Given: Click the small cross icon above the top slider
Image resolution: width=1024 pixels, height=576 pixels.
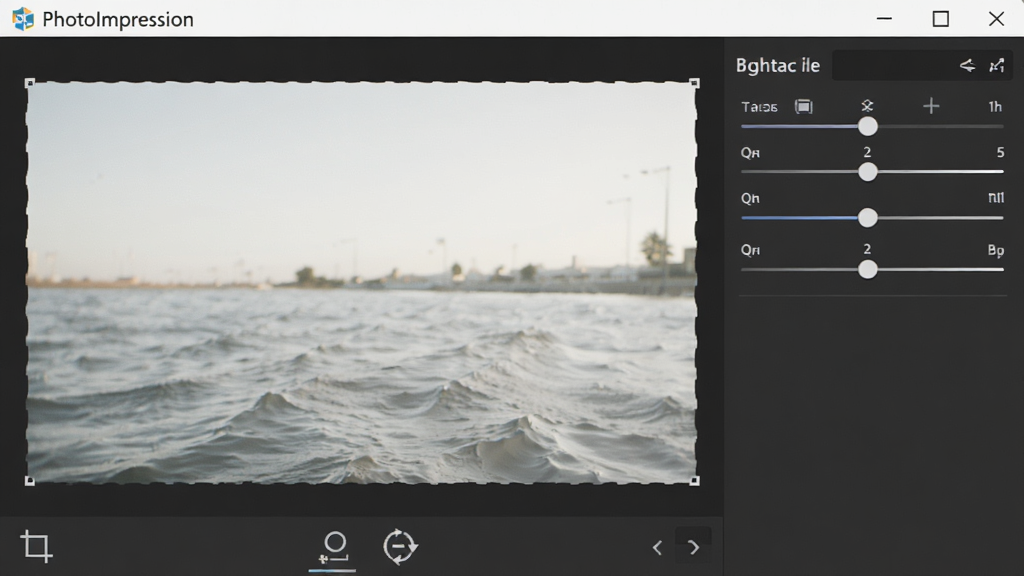Looking at the screenshot, I should pos(867,106).
